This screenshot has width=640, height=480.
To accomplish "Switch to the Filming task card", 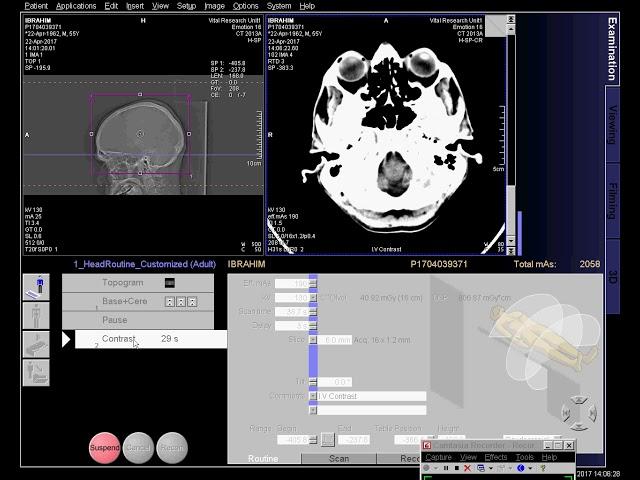I will (612, 201).
